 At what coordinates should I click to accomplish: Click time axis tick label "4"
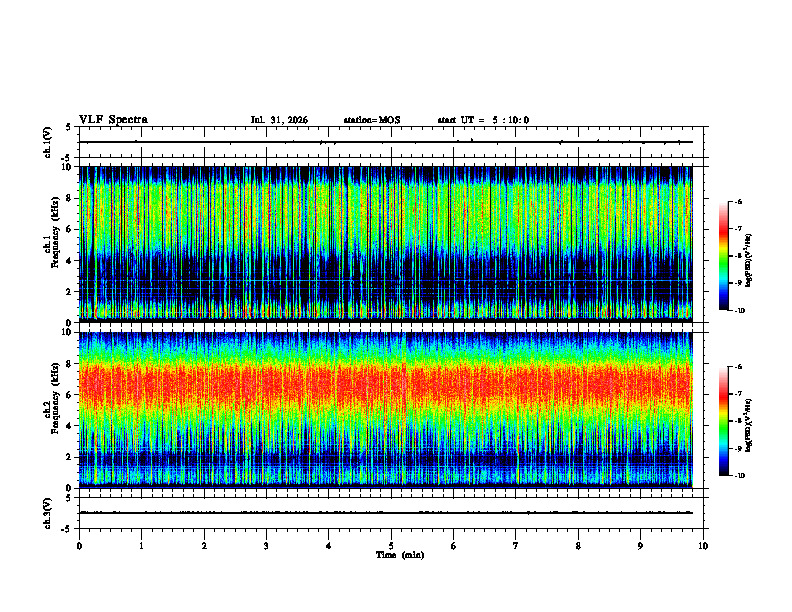click(329, 546)
